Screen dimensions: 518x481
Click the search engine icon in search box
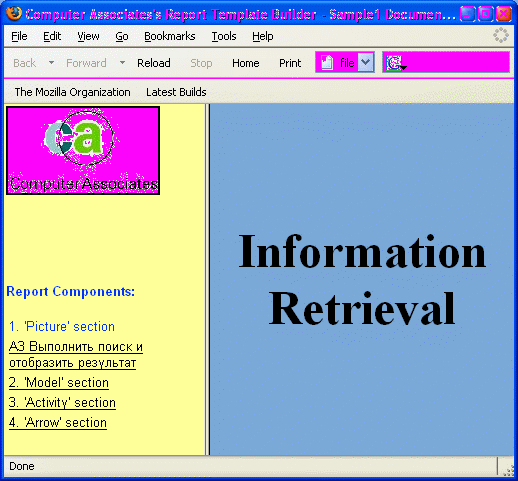394,63
